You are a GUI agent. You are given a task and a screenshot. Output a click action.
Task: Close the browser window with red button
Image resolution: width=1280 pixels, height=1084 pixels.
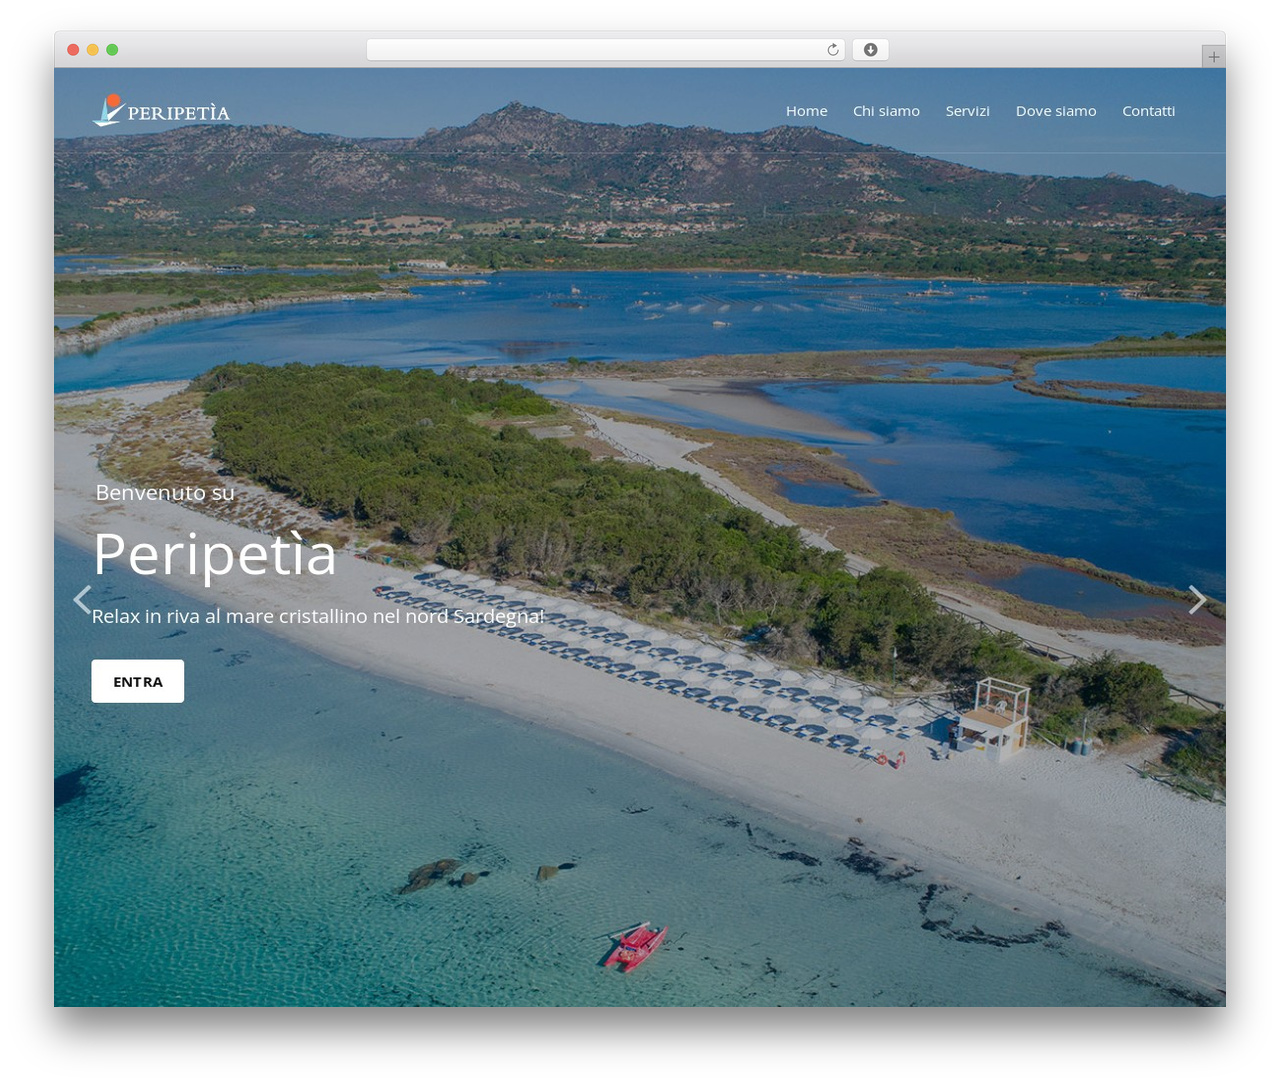[x=73, y=50]
